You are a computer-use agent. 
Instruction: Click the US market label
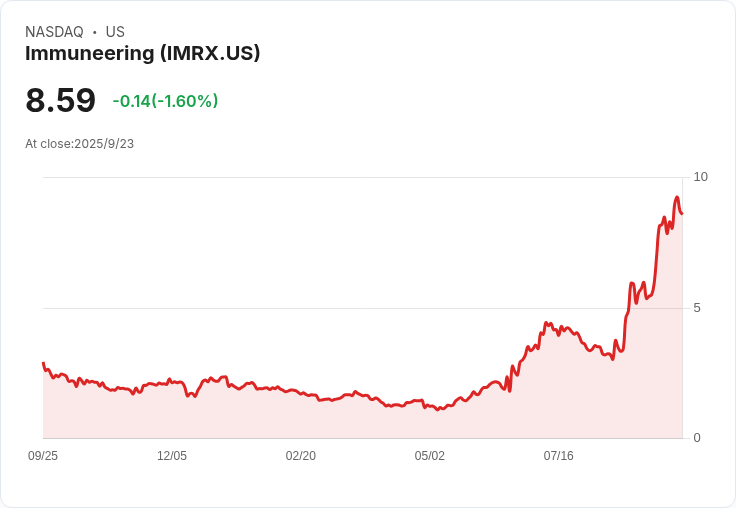(115, 32)
